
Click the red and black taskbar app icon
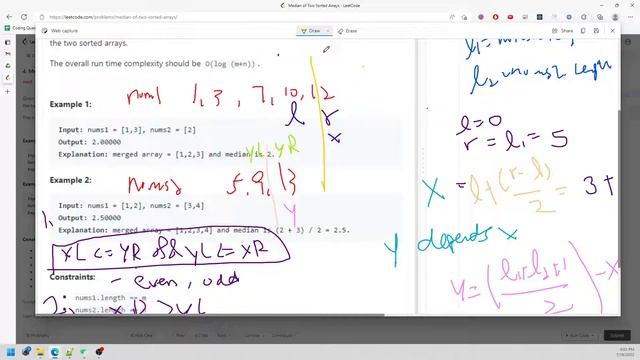pos(99,351)
